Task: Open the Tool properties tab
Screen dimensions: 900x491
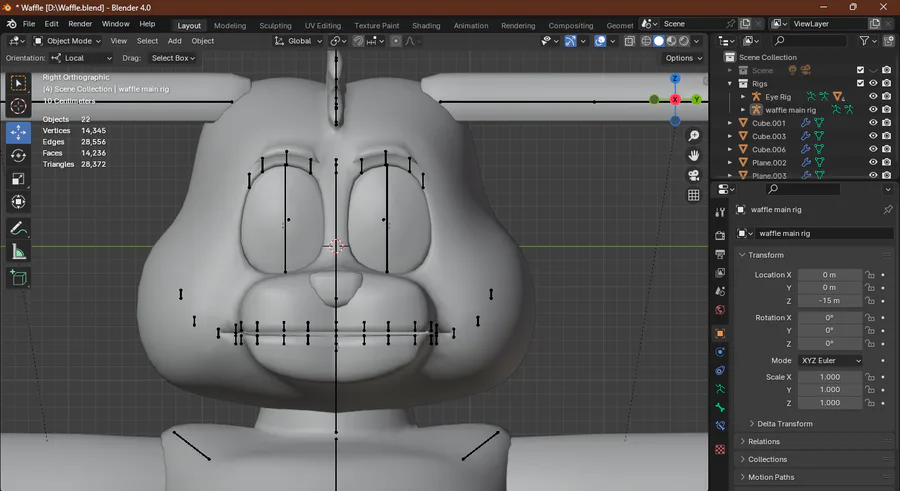Action: click(x=720, y=212)
